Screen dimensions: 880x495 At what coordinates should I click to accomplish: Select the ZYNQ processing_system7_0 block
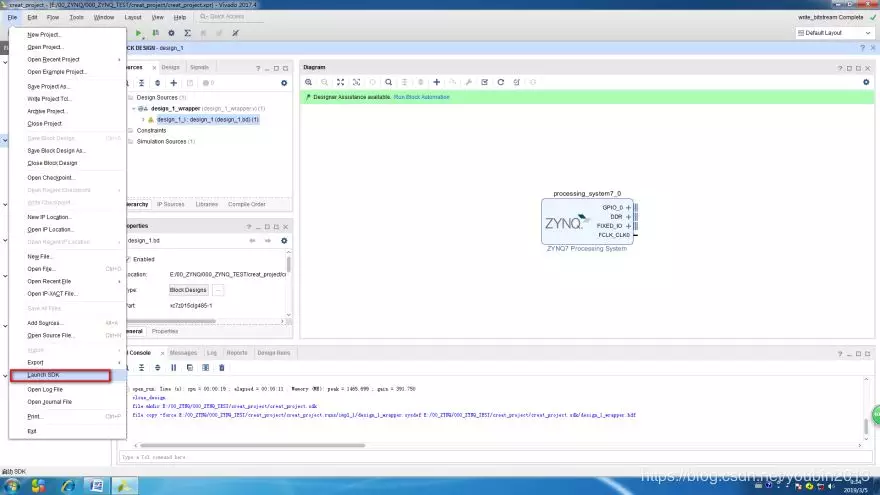click(x=587, y=221)
